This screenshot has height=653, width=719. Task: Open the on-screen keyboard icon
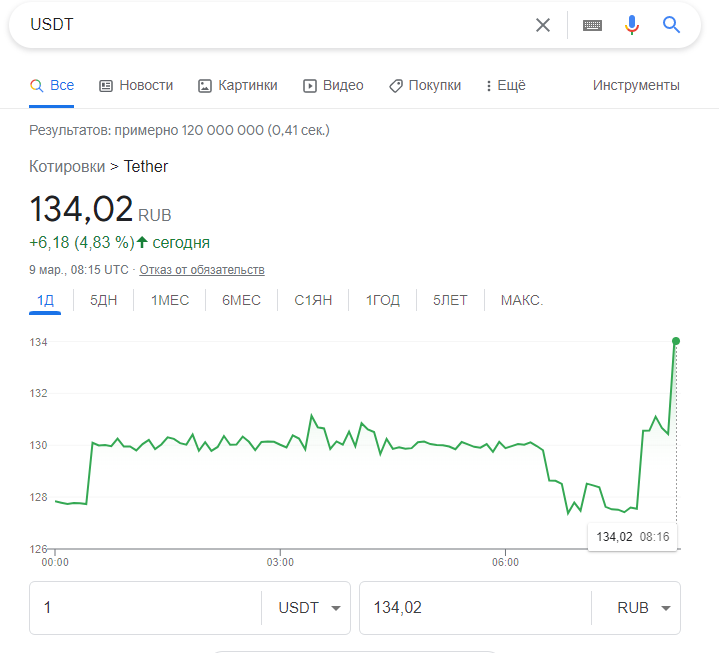tap(592, 25)
